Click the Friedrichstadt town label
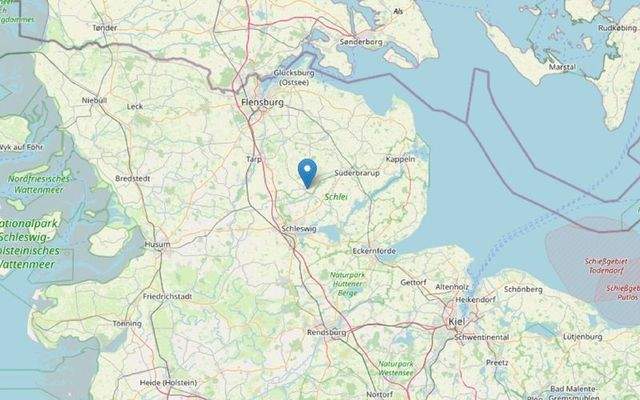 coord(167,296)
